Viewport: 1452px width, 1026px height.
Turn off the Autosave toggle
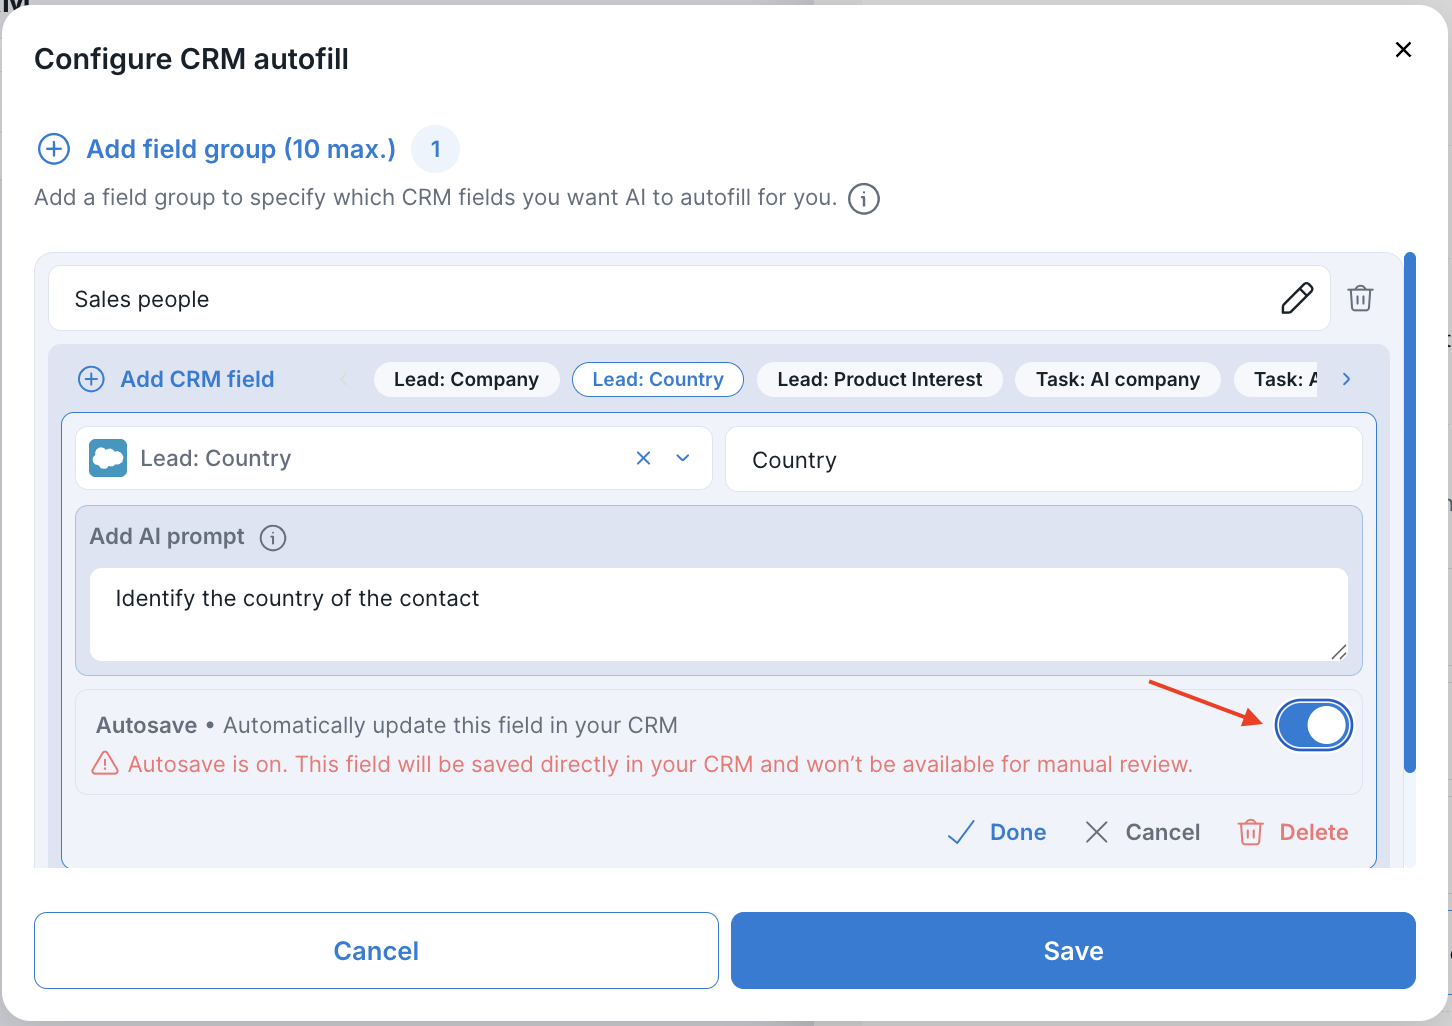pos(1313,726)
